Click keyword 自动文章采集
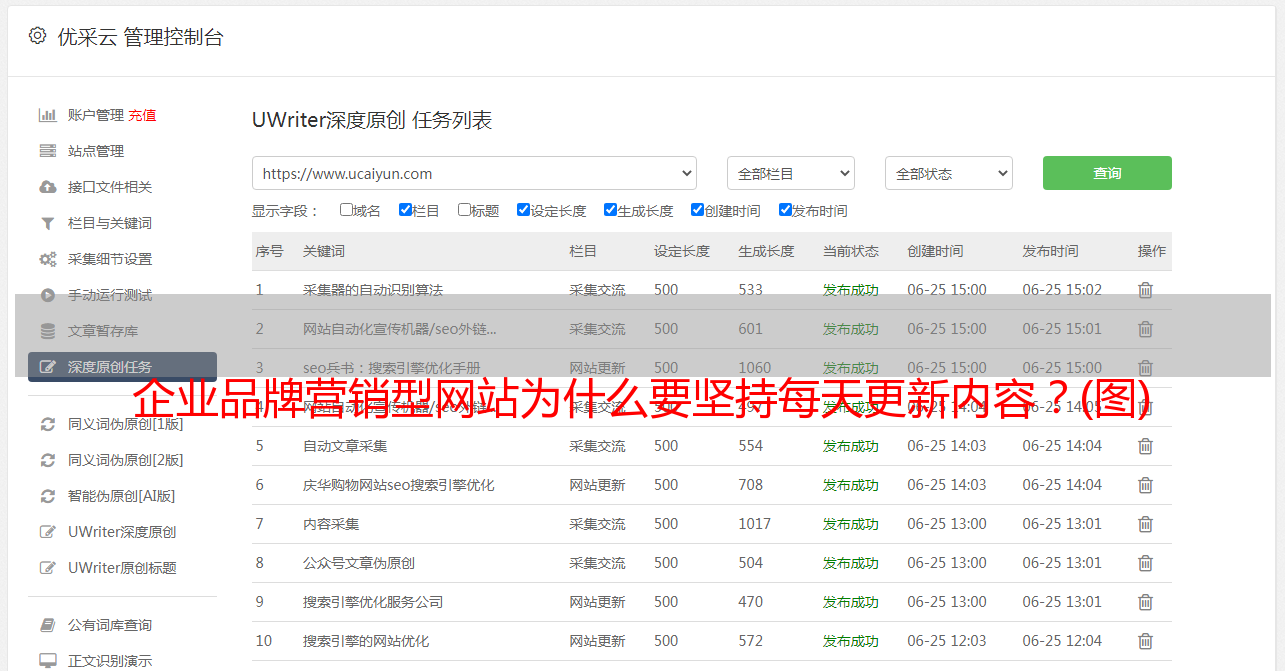 (345, 446)
